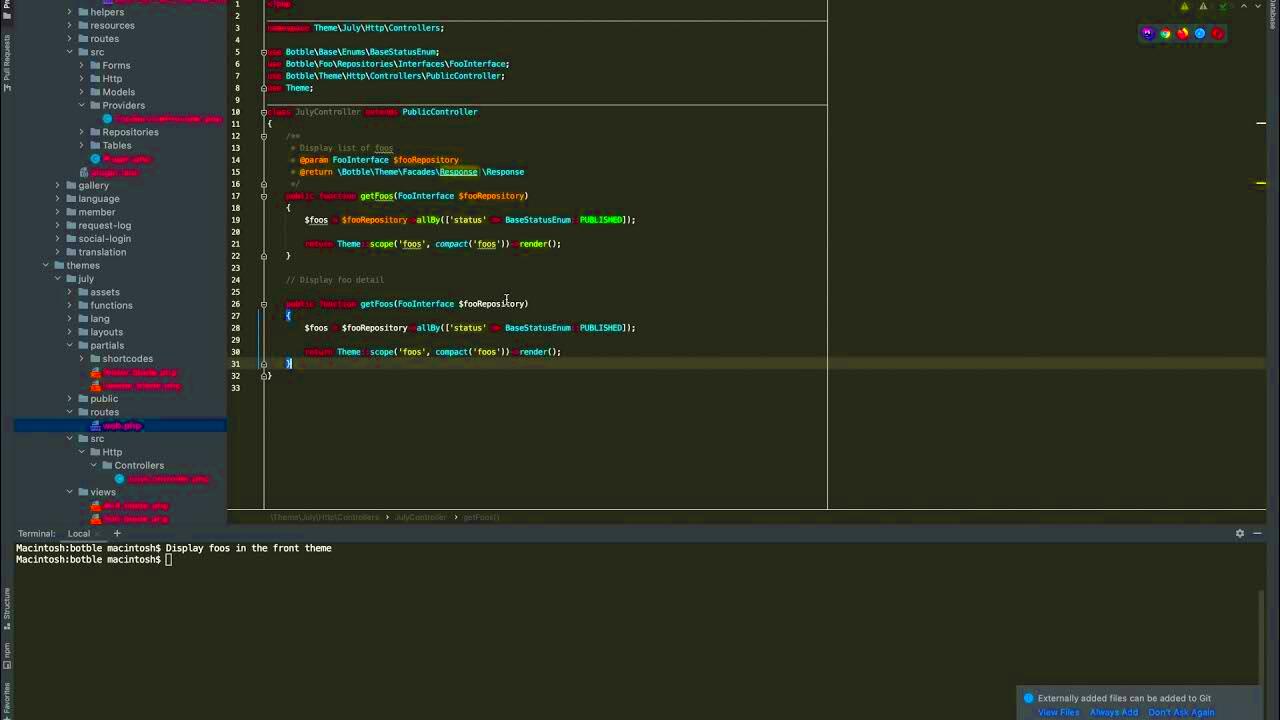Toggle fold marker at line 17 getFoos

(264, 196)
